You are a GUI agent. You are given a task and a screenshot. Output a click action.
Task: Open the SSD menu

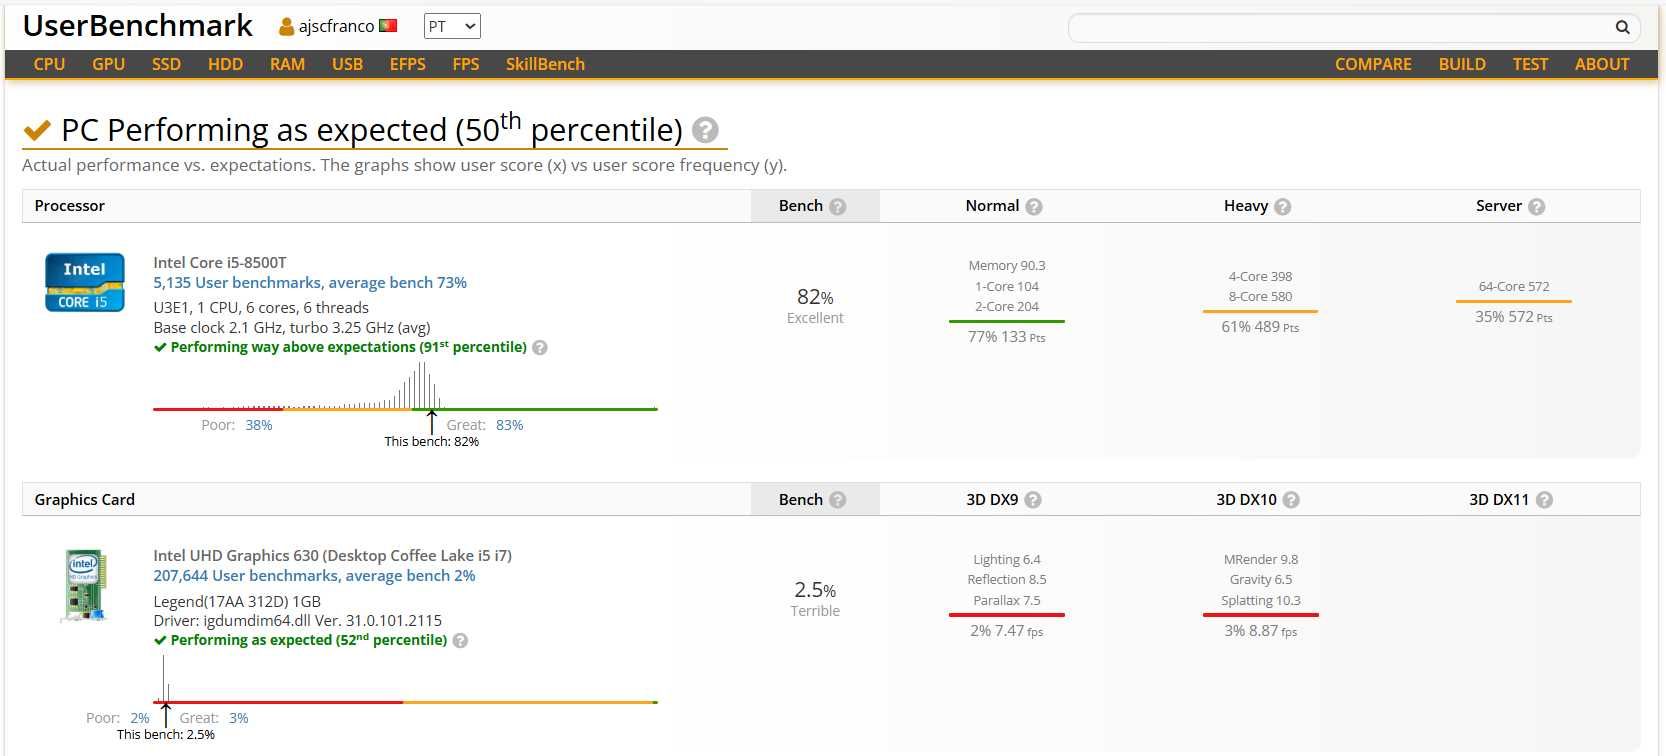[x=166, y=64]
